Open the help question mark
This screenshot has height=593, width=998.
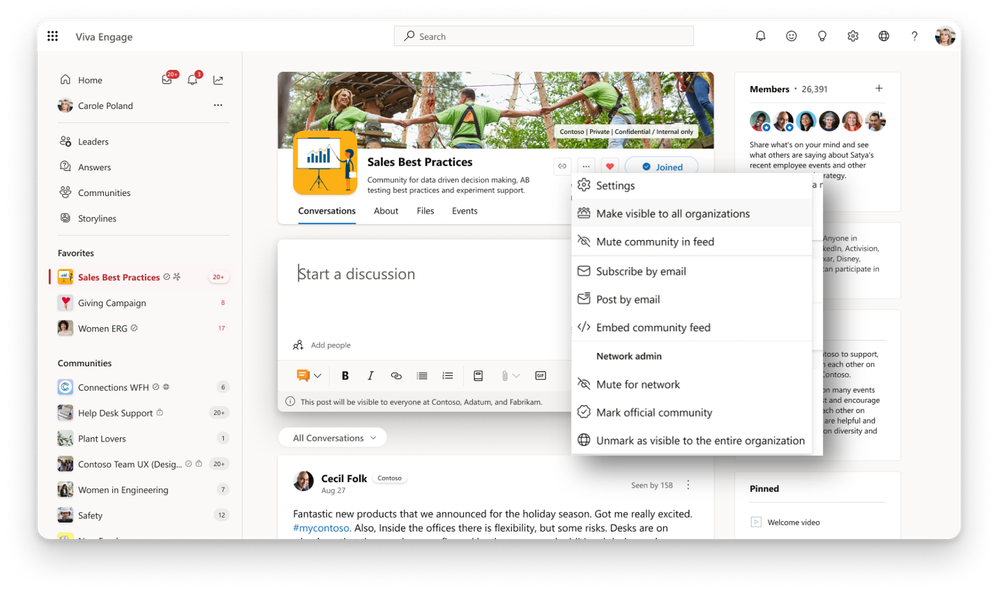[914, 36]
